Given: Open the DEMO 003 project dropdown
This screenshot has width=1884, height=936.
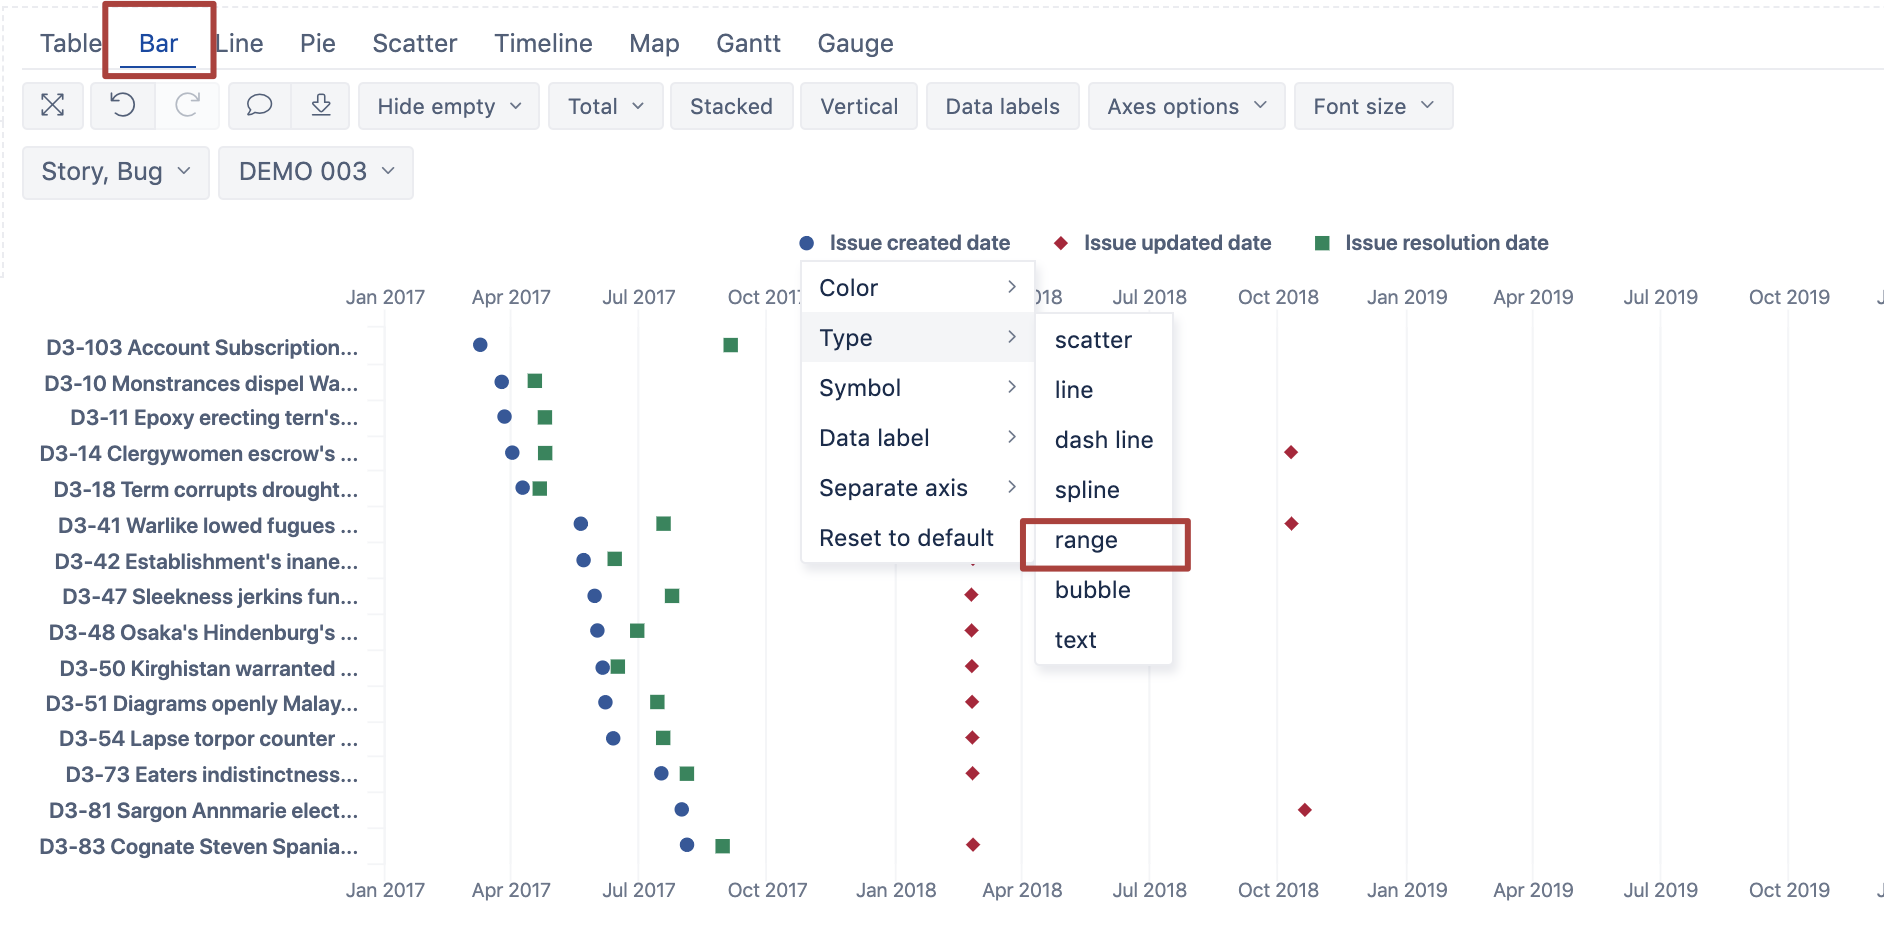Looking at the screenshot, I should coord(316,171).
